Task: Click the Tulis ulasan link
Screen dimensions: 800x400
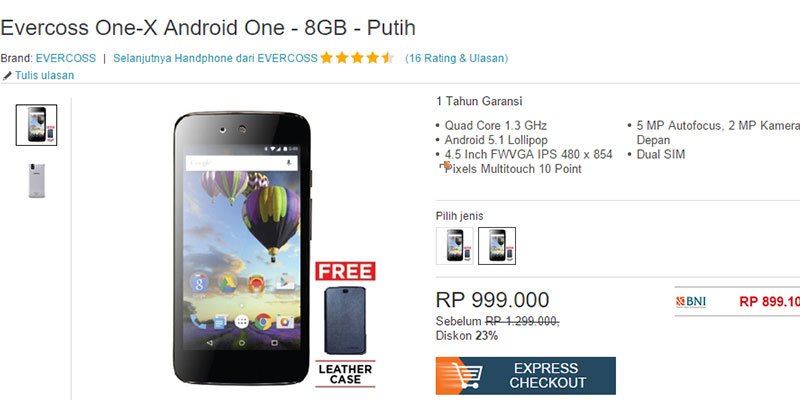Action: (x=44, y=76)
